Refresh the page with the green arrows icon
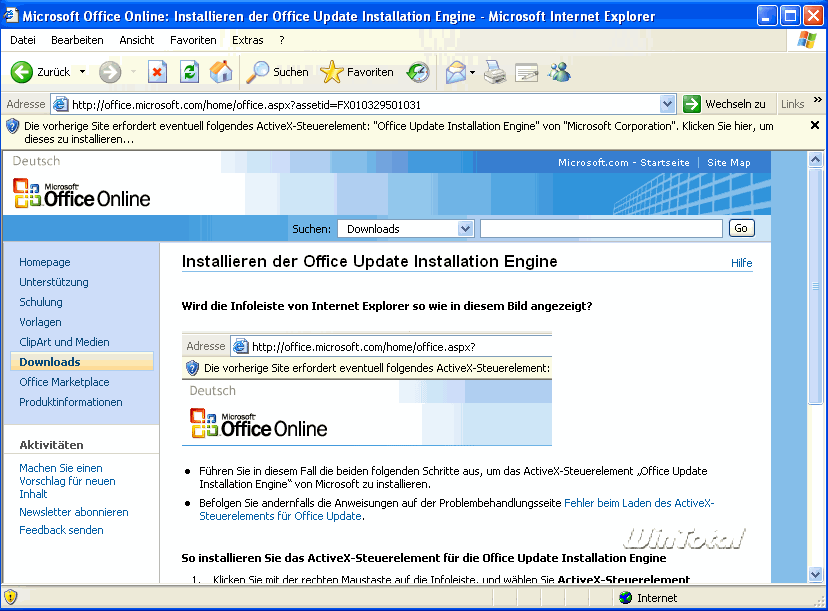 click(x=189, y=72)
